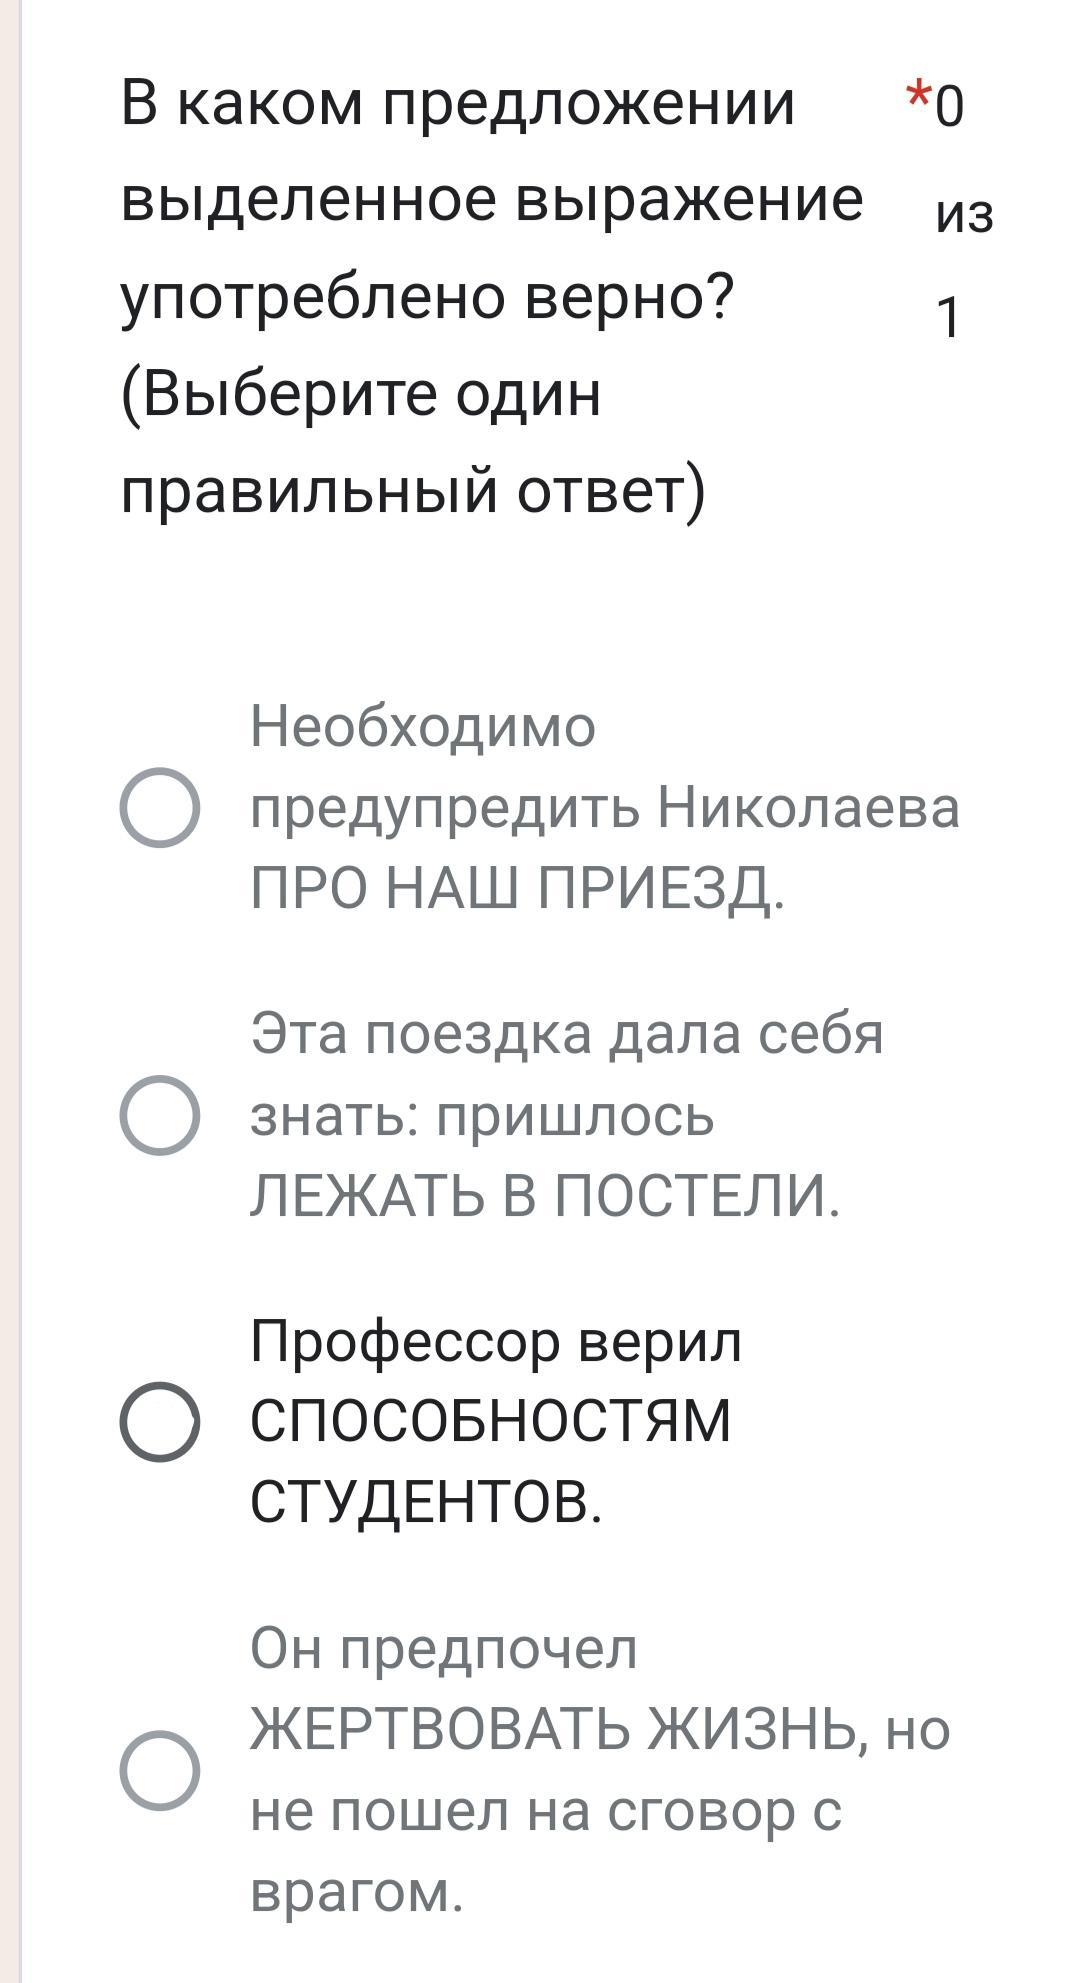Click the 'Профессор верил' answer label
The height and width of the screenshot is (1983, 1080).
(496, 1340)
